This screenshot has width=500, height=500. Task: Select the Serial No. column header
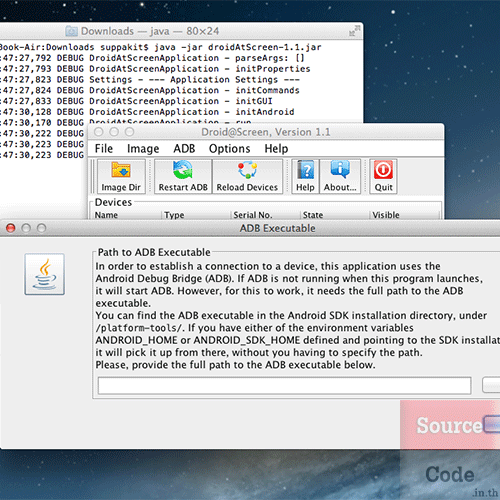pos(265,215)
